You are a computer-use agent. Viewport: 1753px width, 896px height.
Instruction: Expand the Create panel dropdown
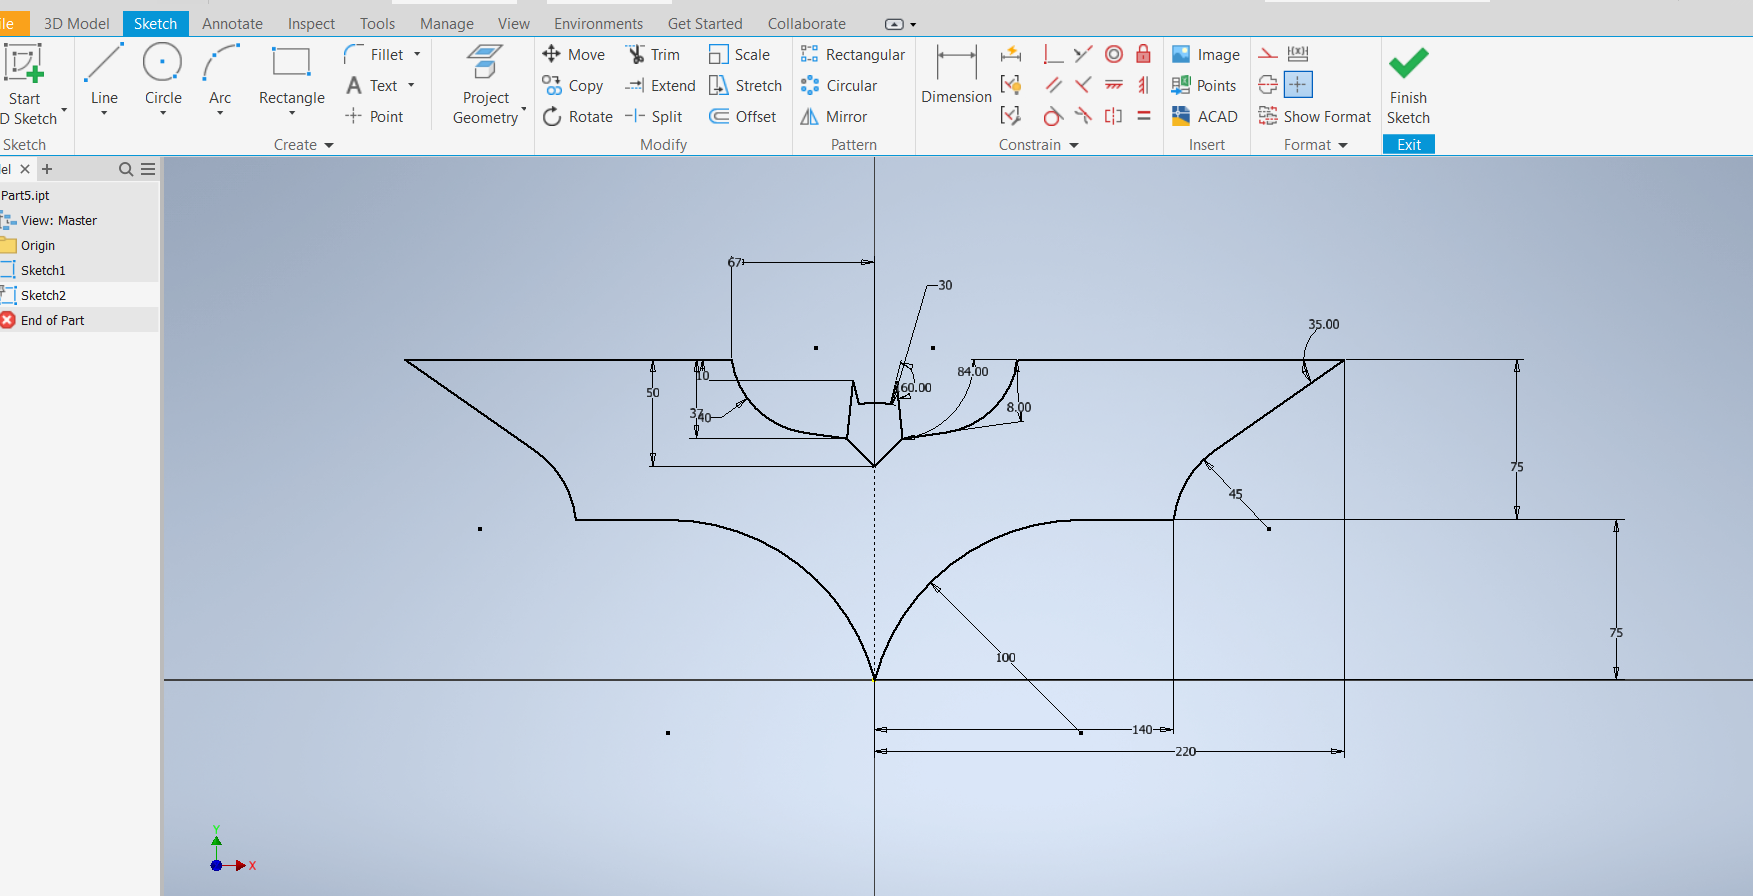pyautogui.click(x=329, y=145)
